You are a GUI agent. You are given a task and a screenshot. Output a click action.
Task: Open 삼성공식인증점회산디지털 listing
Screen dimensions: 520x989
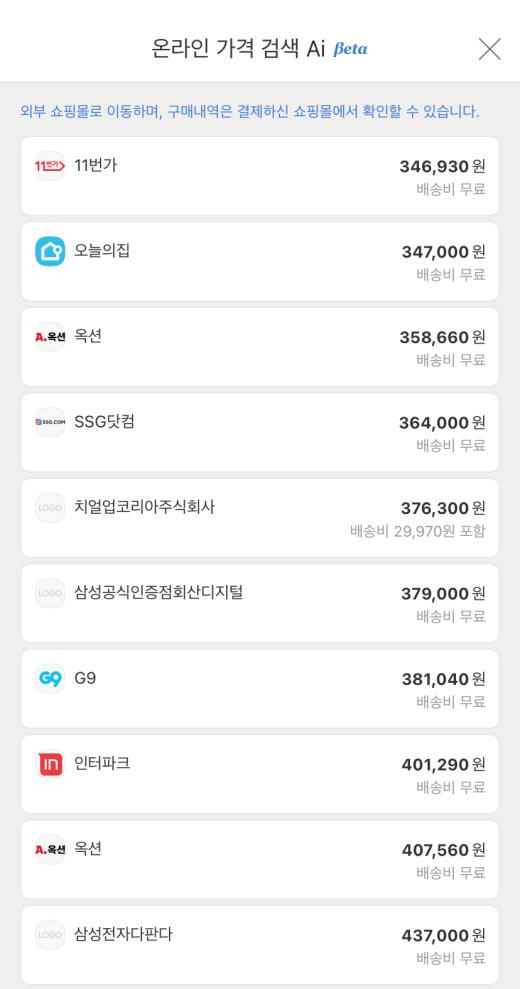pos(260,603)
